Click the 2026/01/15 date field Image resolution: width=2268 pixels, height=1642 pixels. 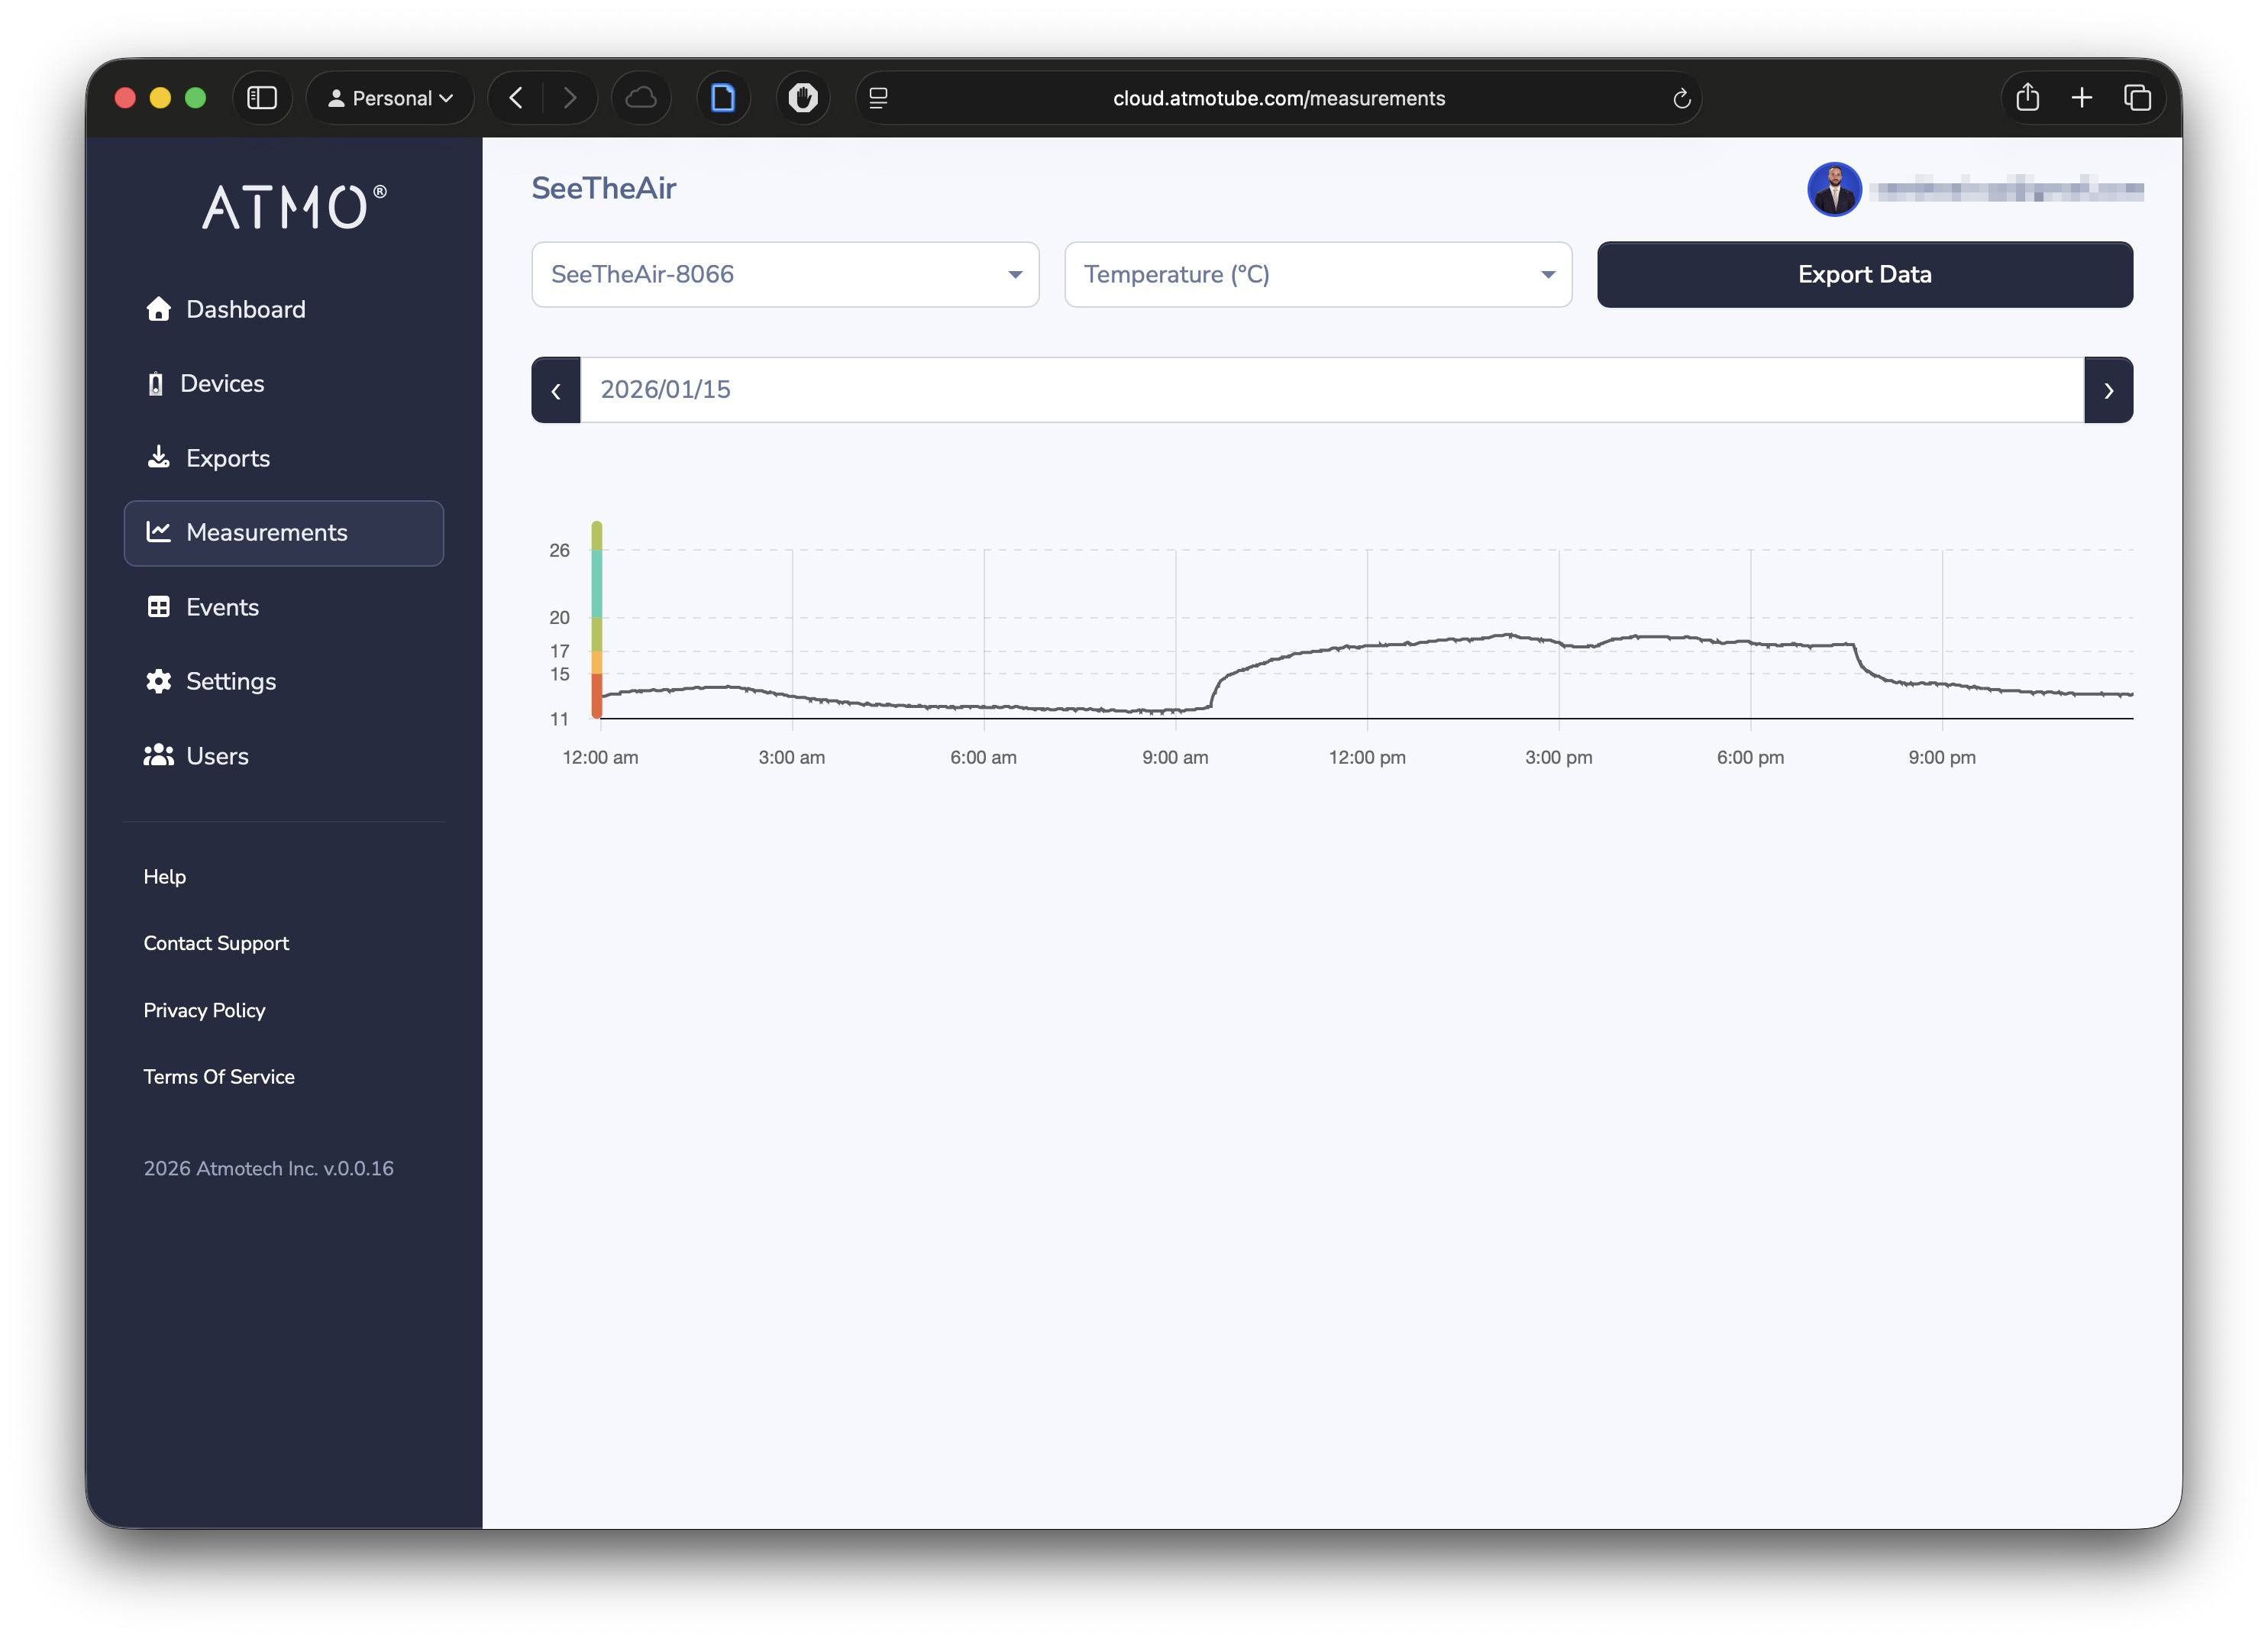point(1330,390)
